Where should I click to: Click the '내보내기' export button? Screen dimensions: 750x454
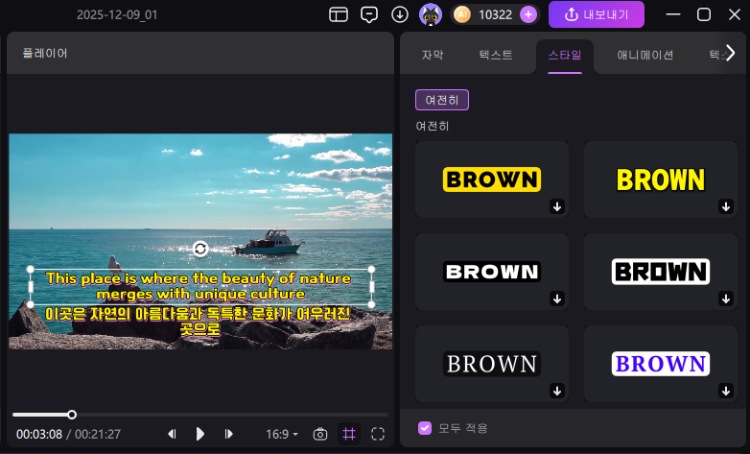click(596, 15)
